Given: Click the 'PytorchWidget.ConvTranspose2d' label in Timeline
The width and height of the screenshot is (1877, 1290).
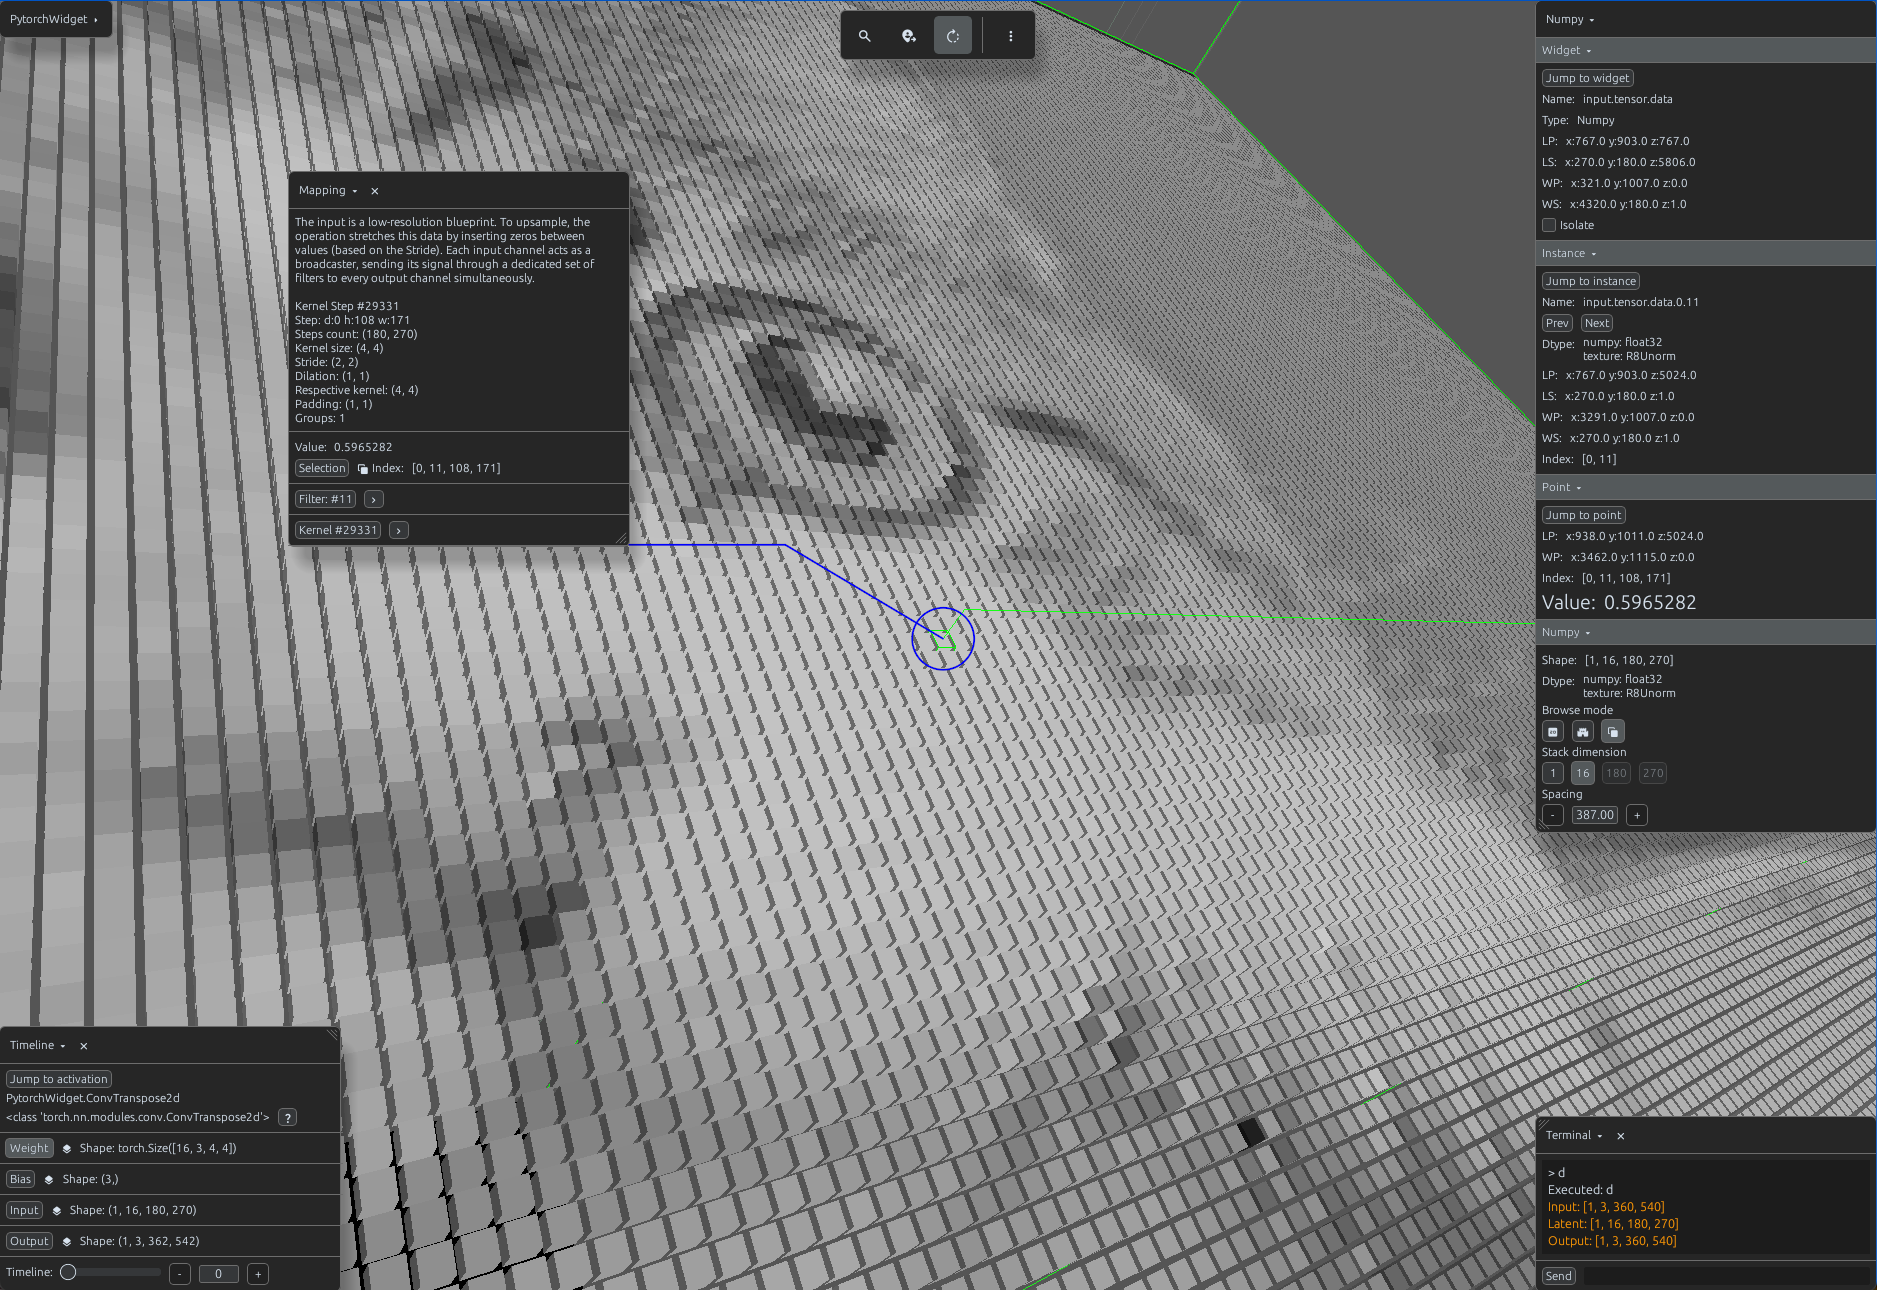Looking at the screenshot, I should pyautogui.click(x=93, y=1098).
